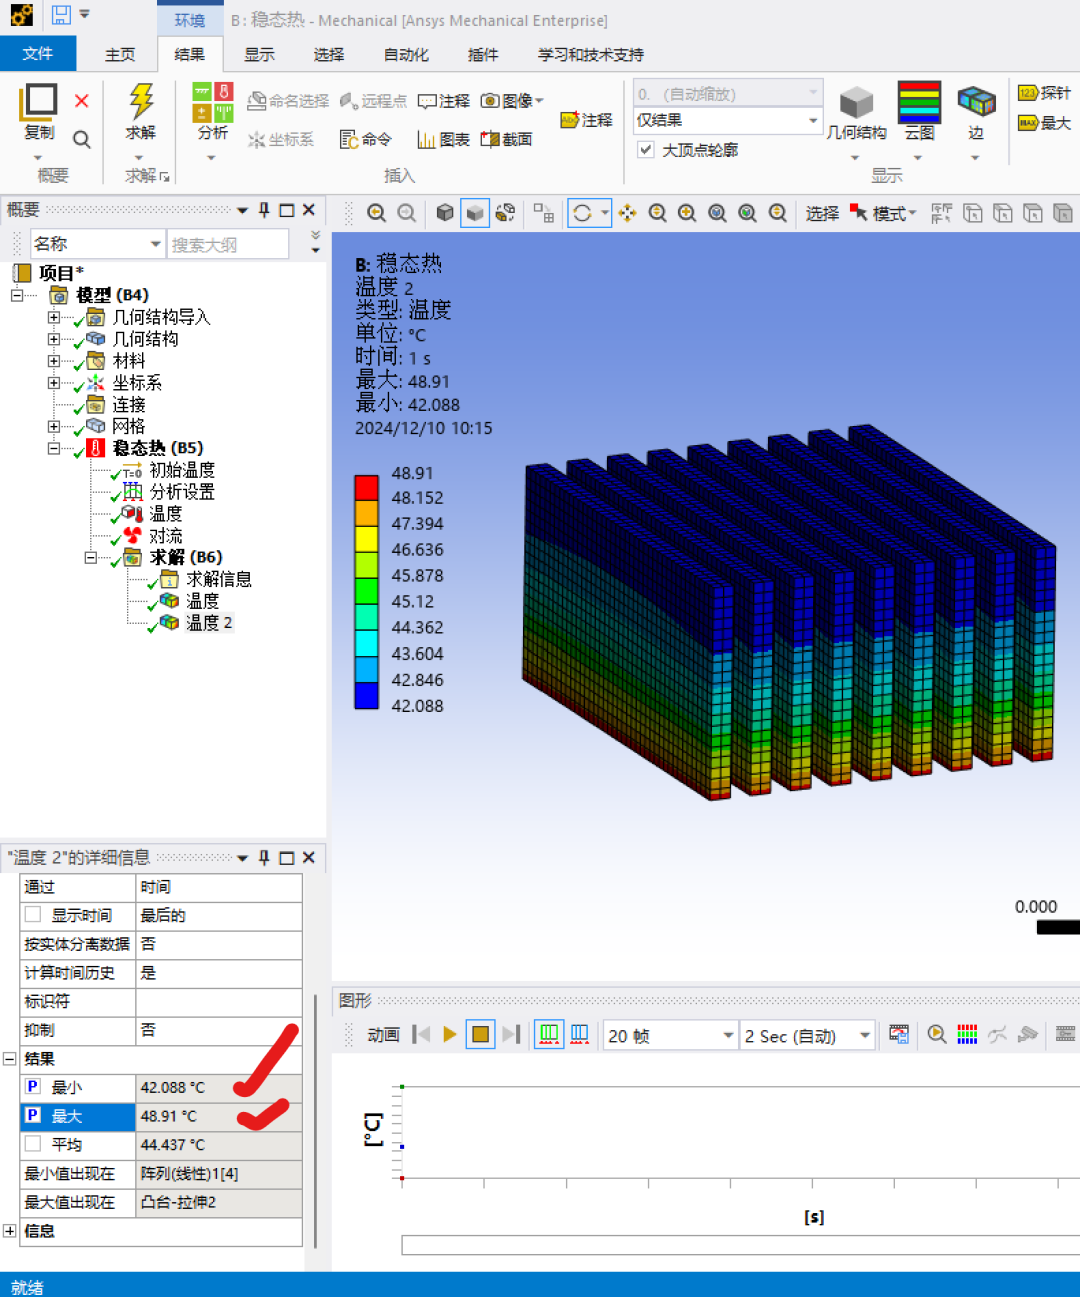Click the yellow legend color band
The height and width of the screenshot is (1297, 1080).
(367, 539)
